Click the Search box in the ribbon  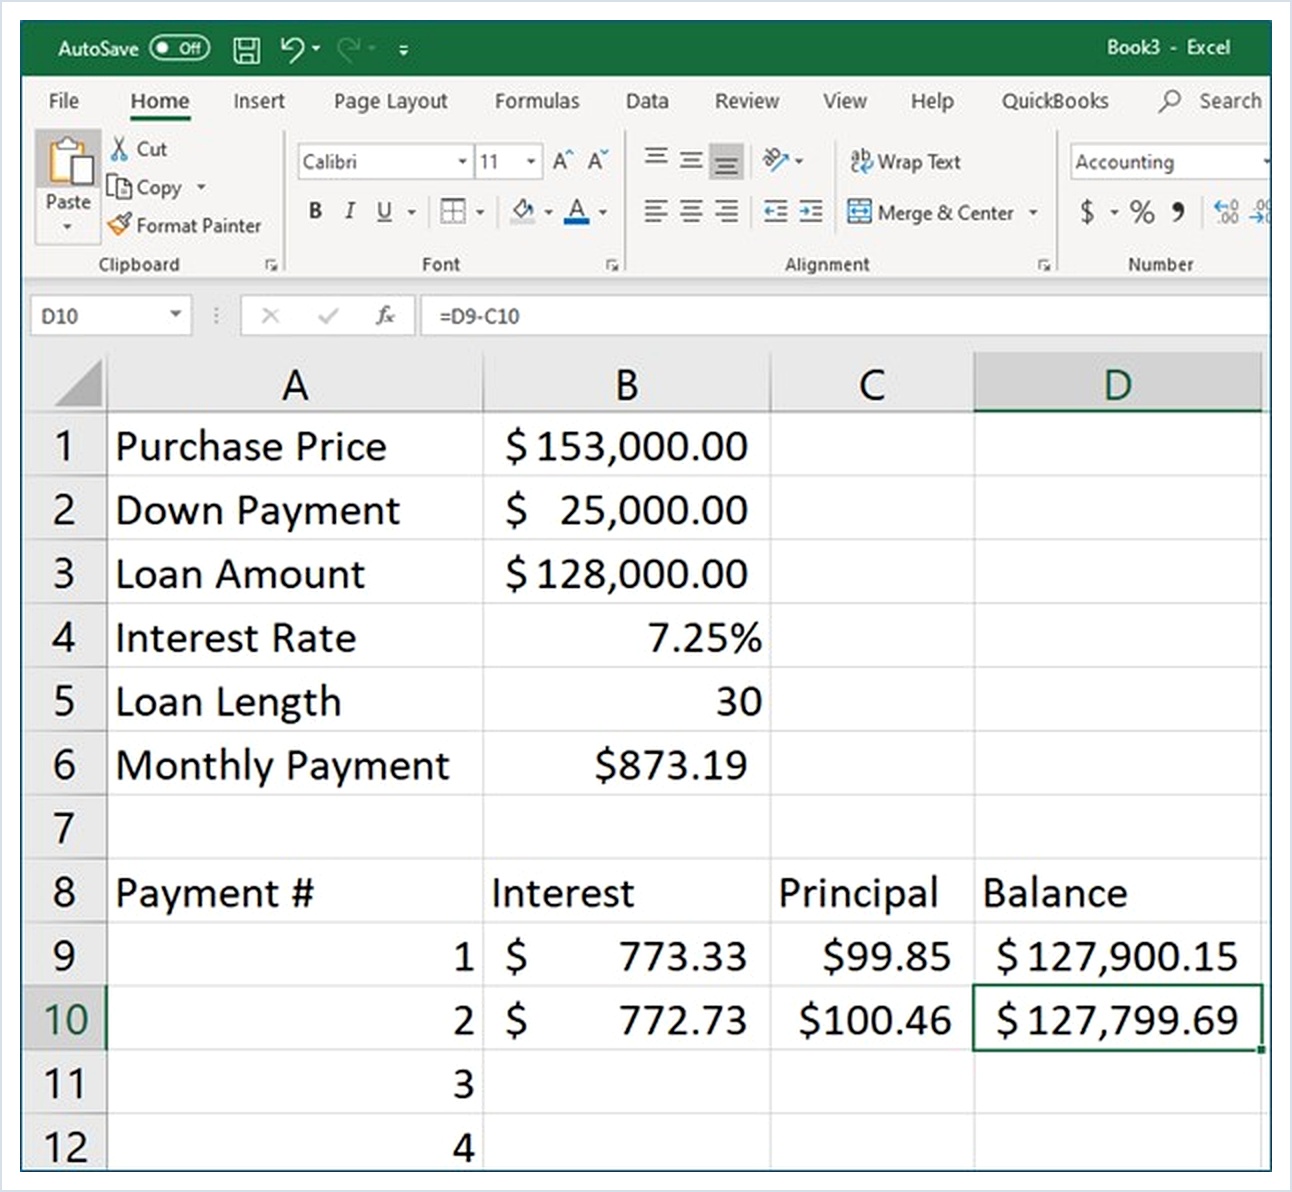click(x=1211, y=101)
